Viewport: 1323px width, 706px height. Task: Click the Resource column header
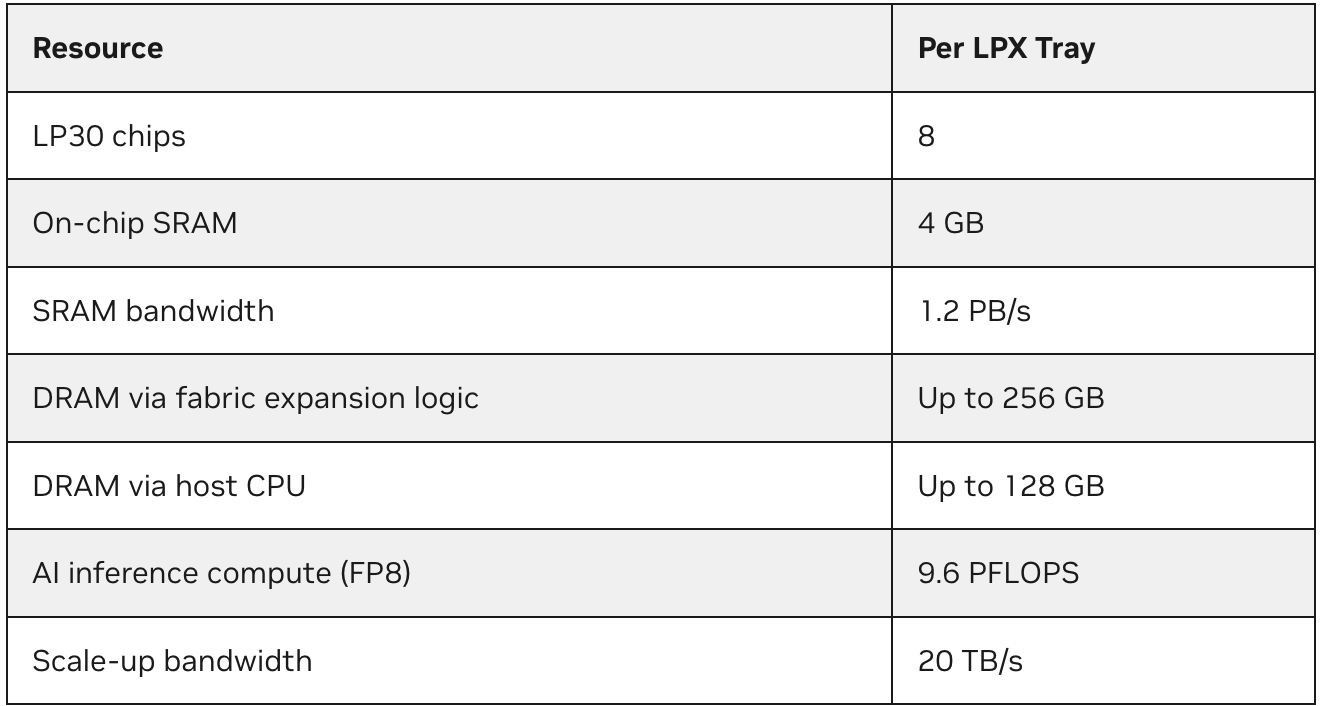point(98,48)
